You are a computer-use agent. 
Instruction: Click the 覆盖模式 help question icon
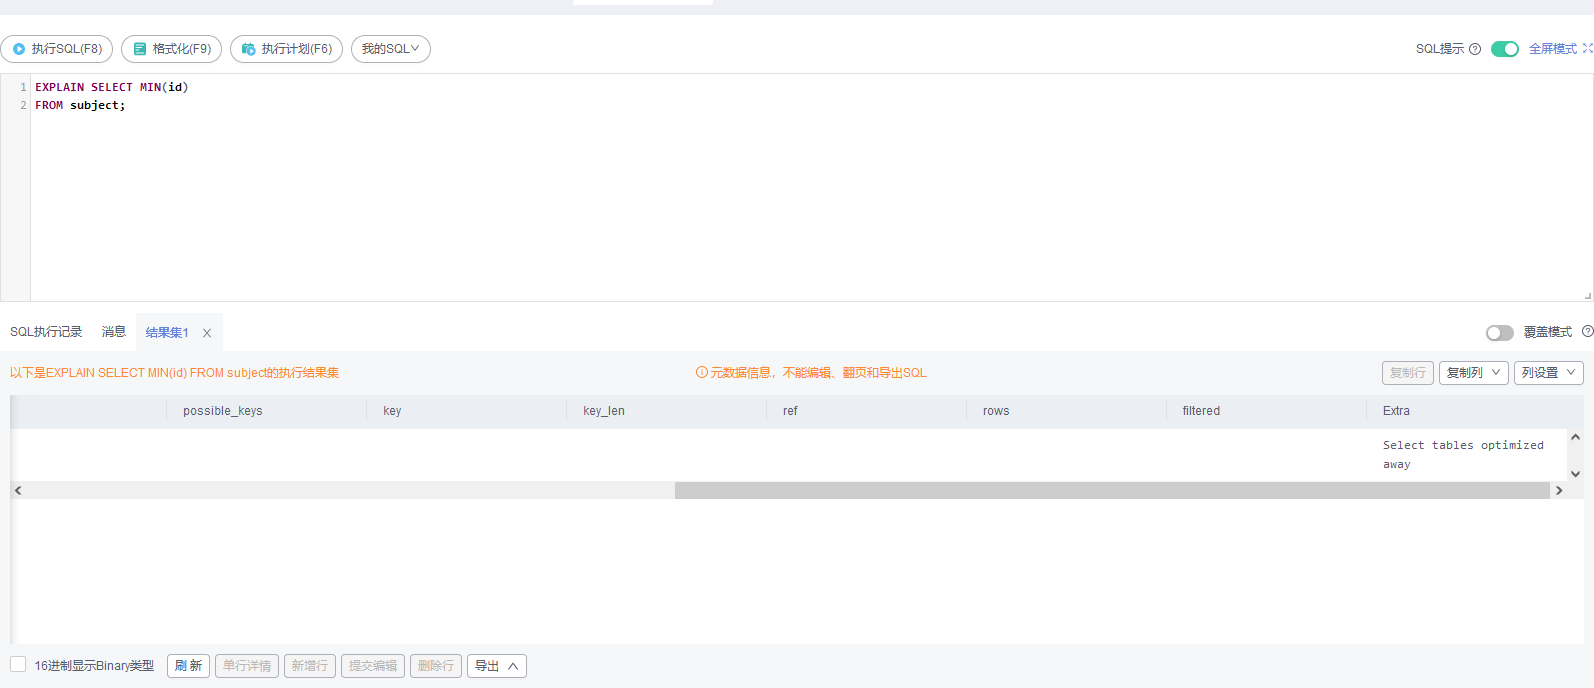click(1588, 331)
